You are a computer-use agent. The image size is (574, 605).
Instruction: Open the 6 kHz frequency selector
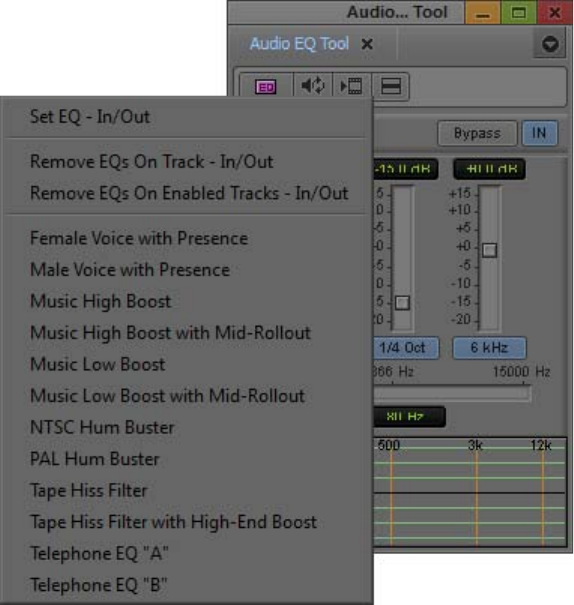pos(489,348)
